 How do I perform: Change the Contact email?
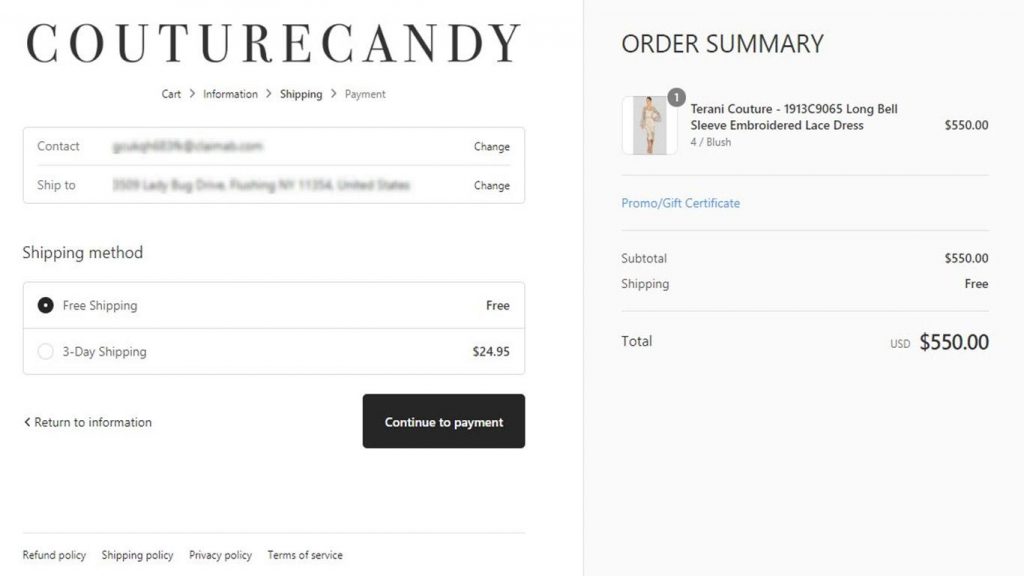point(492,146)
